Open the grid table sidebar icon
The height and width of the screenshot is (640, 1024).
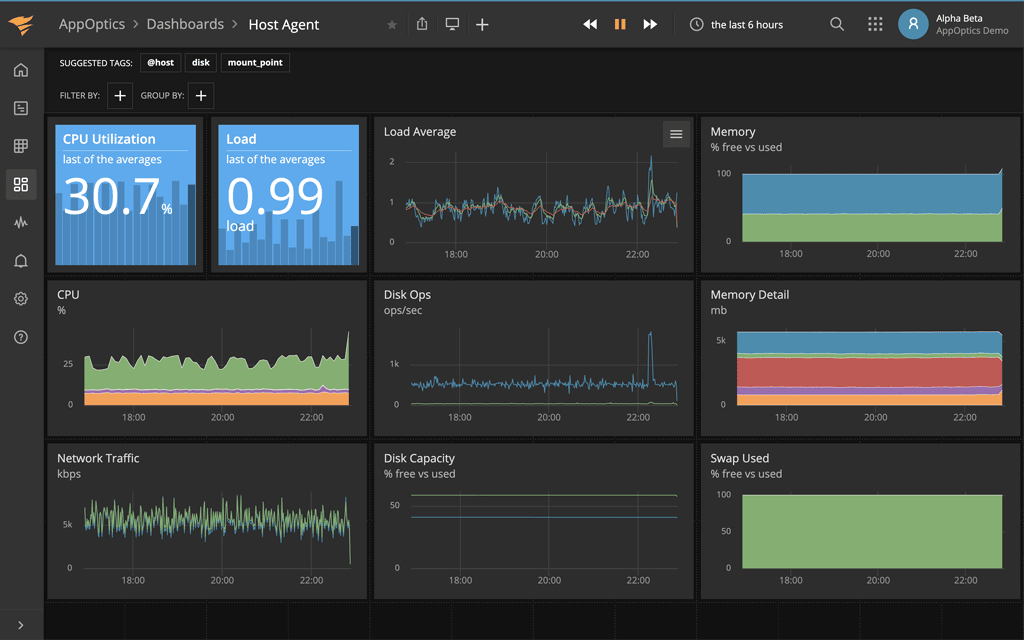coord(21,146)
